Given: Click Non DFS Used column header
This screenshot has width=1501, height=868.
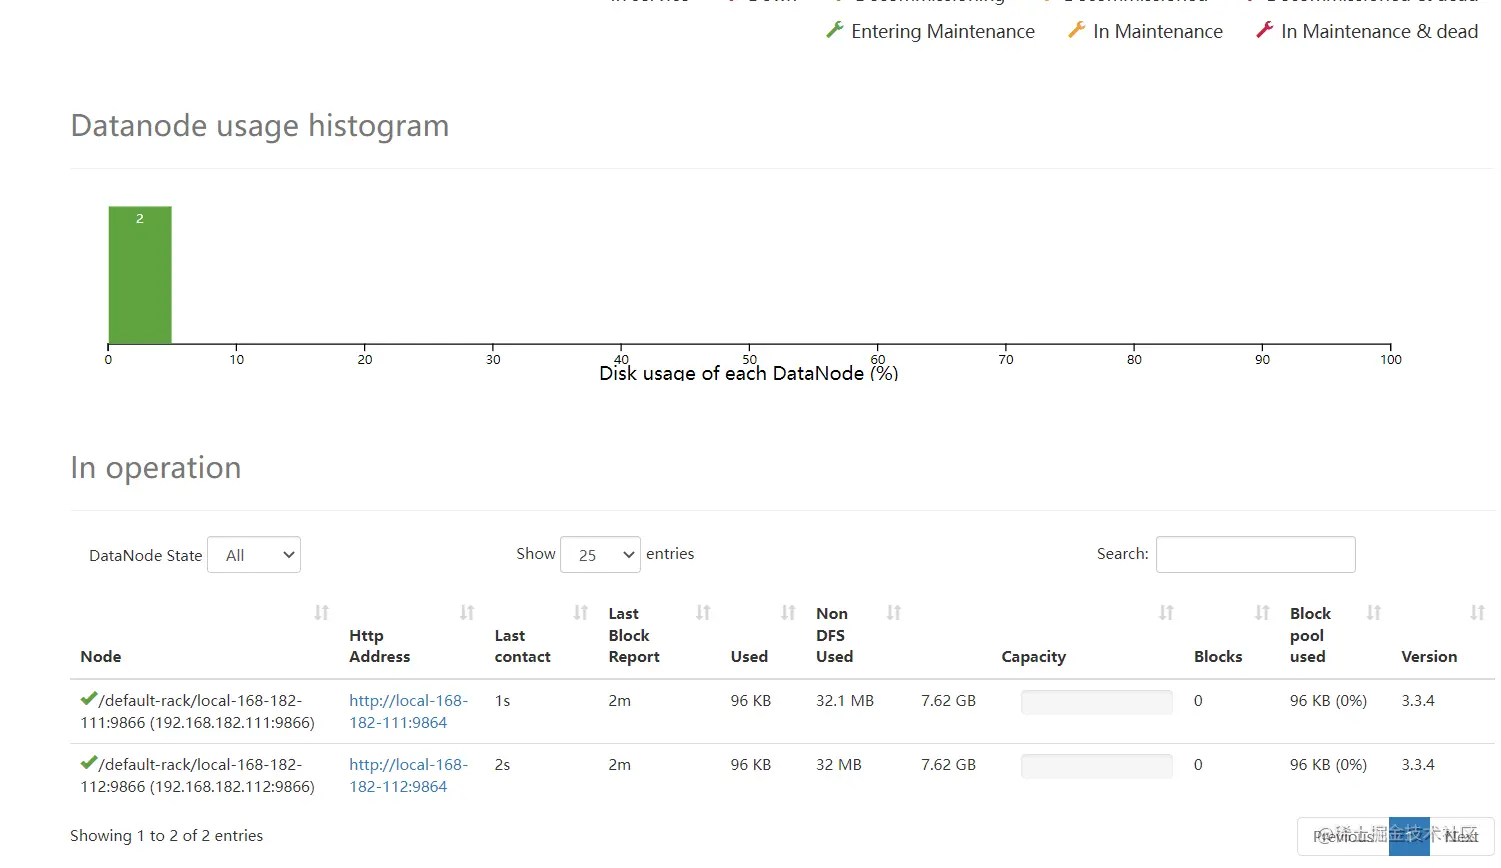Looking at the screenshot, I should tap(834, 635).
